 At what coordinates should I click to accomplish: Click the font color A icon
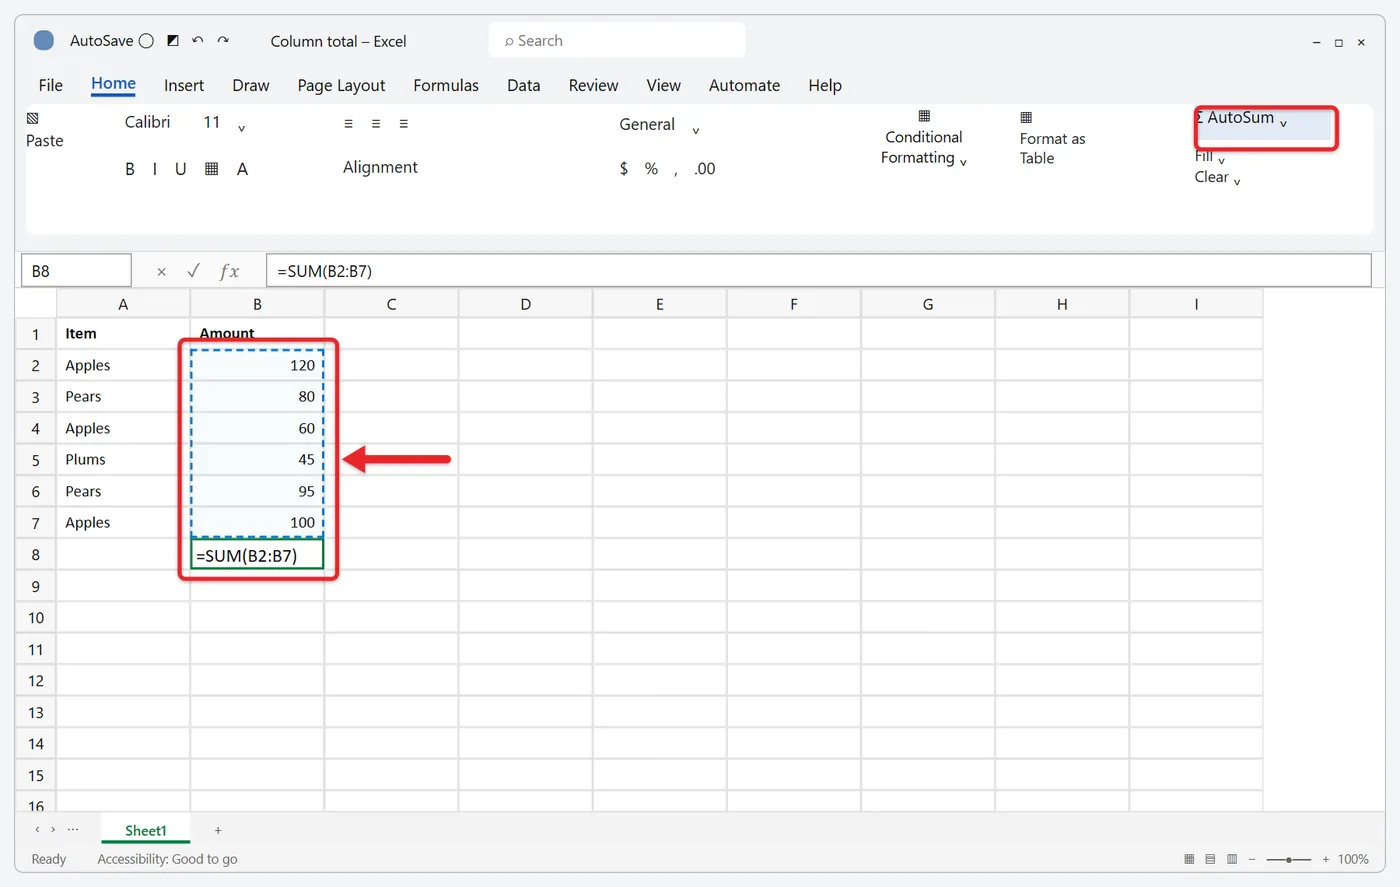tap(242, 169)
